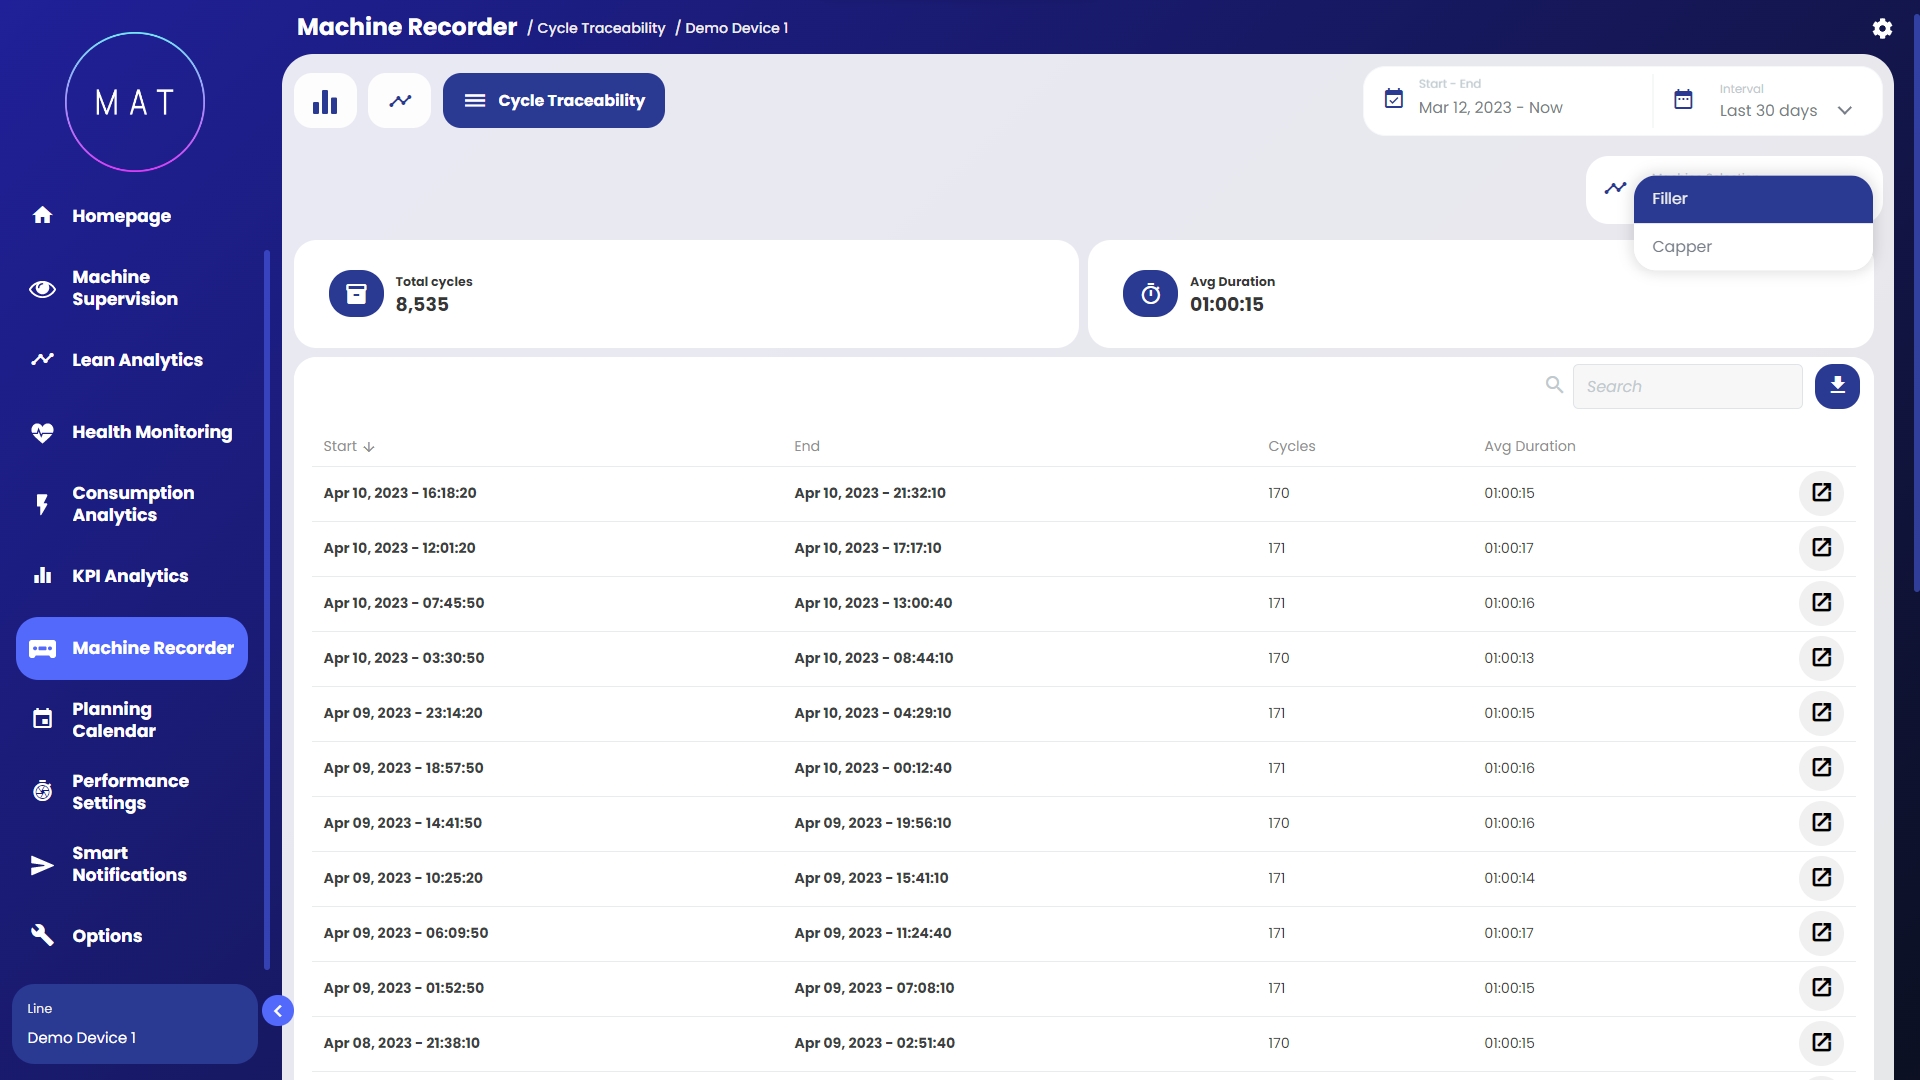Open Start-End date range calendar icon
1920x1080 pixels.
[x=1393, y=99]
